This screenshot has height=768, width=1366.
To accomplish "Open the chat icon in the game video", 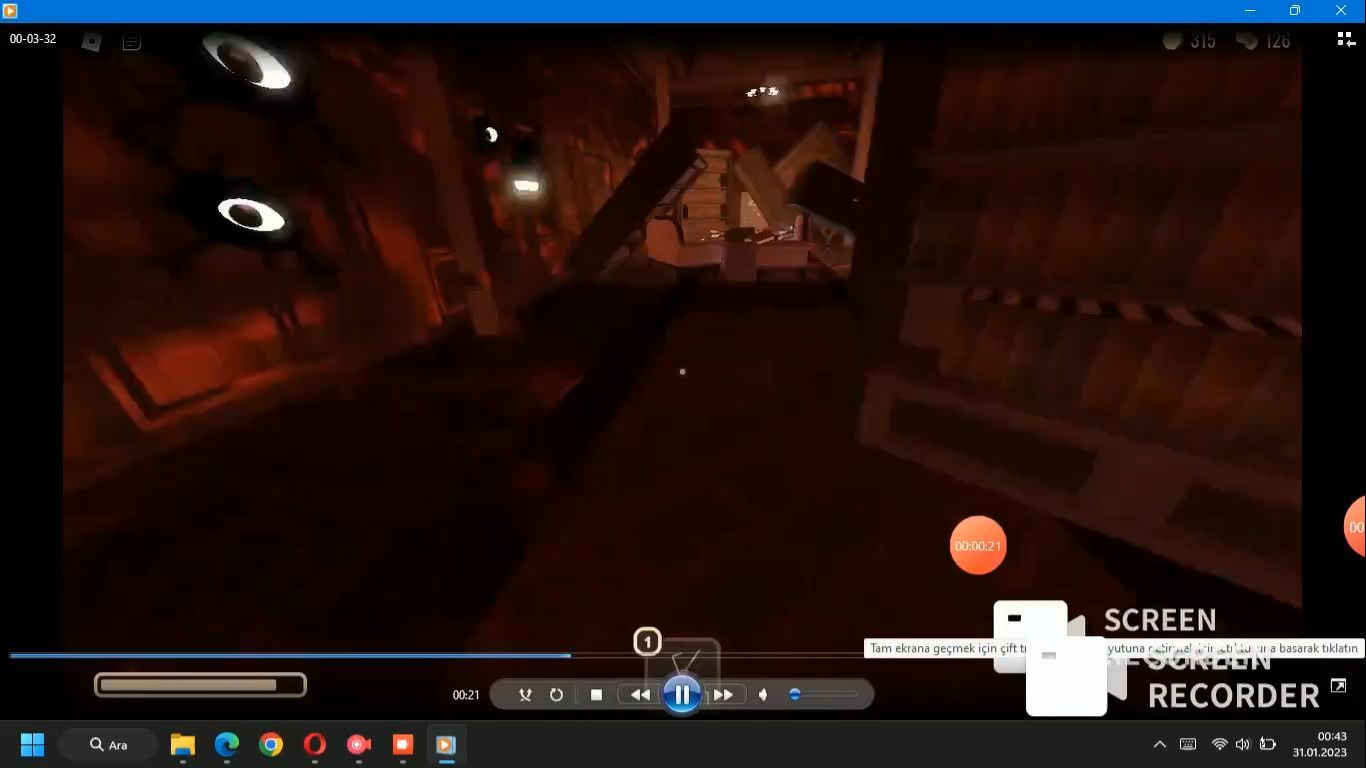I will pyautogui.click(x=132, y=42).
